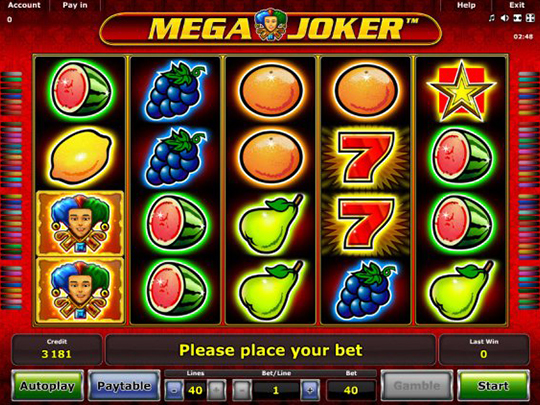Screen dimensions: 540x405
Task: Open the Paytable
Action: pos(124,386)
